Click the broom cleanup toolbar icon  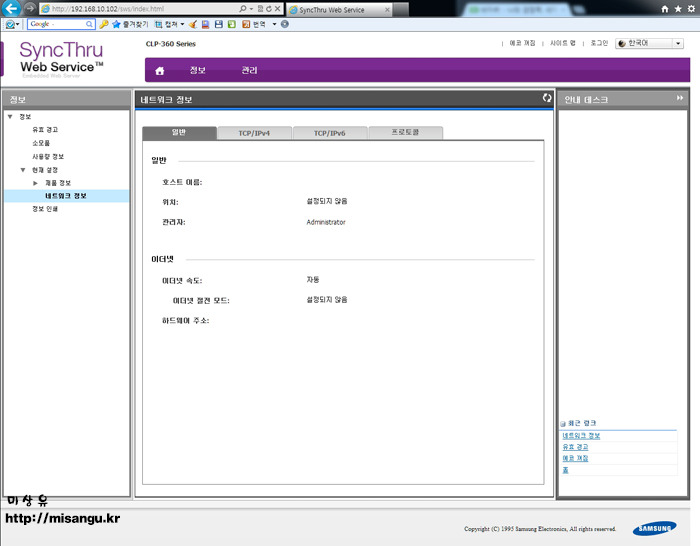(193, 24)
